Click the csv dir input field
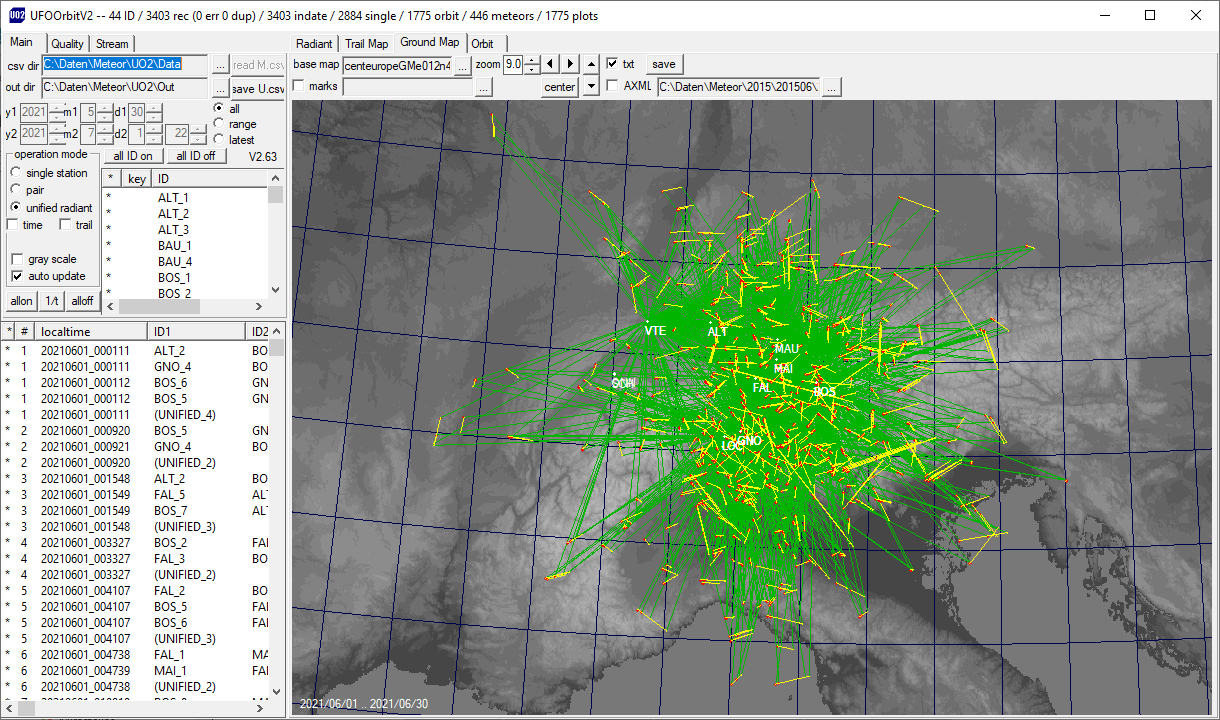Image resolution: width=1220 pixels, height=720 pixels. pos(125,64)
